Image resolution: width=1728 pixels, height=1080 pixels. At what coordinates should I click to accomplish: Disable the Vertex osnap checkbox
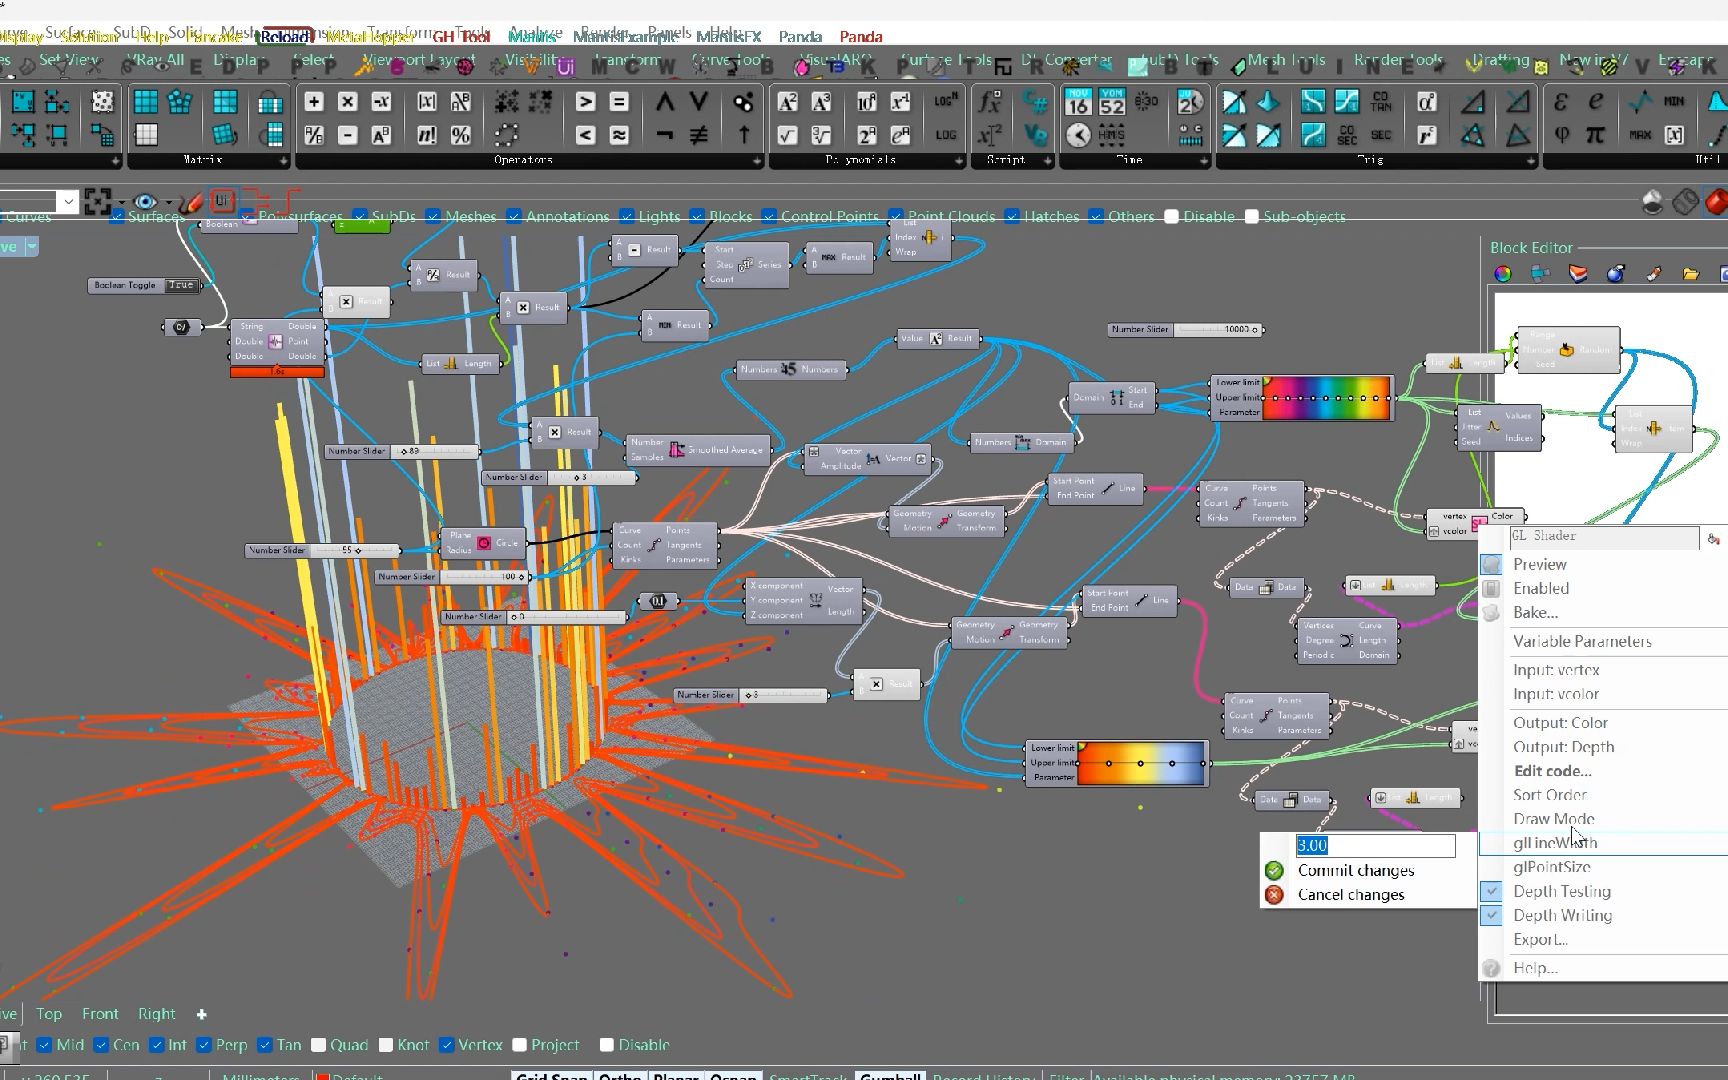coord(446,1045)
